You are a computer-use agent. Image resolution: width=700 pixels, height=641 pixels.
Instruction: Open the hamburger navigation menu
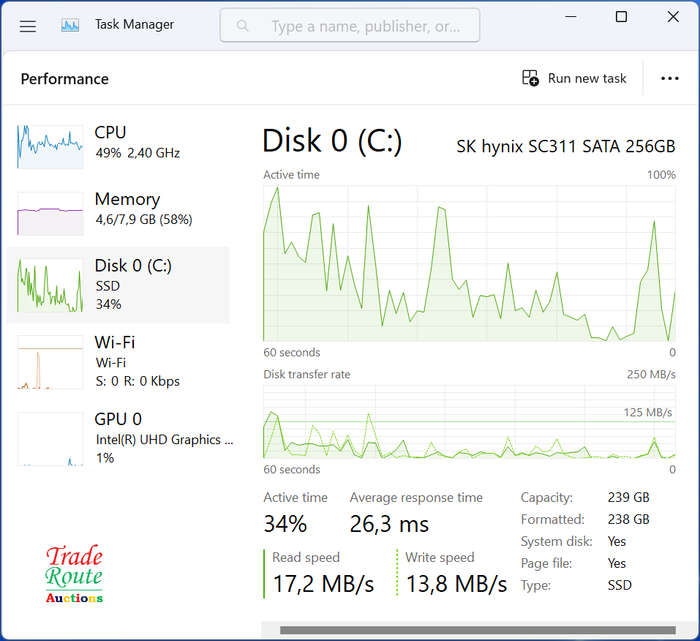point(28,26)
